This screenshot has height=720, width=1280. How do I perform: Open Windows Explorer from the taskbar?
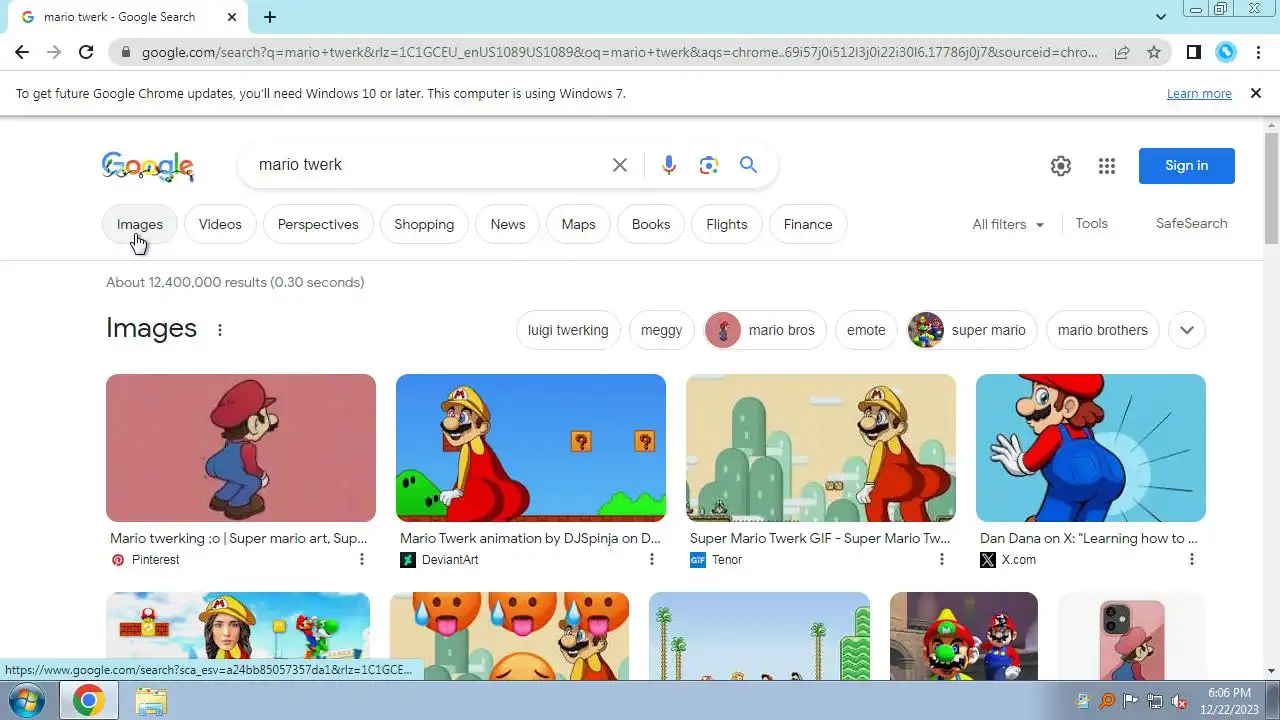click(151, 701)
